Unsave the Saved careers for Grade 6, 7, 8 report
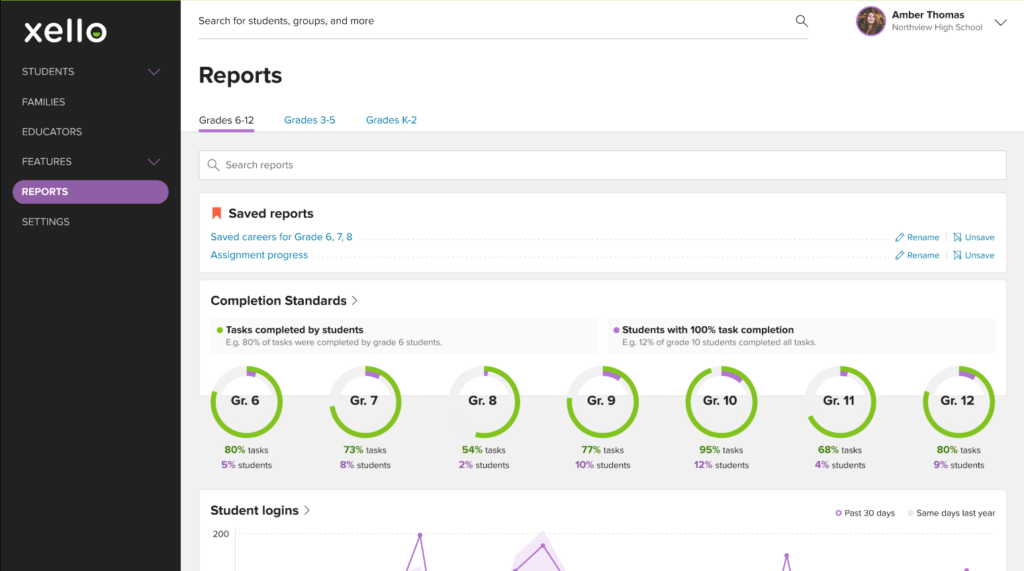 click(973, 237)
